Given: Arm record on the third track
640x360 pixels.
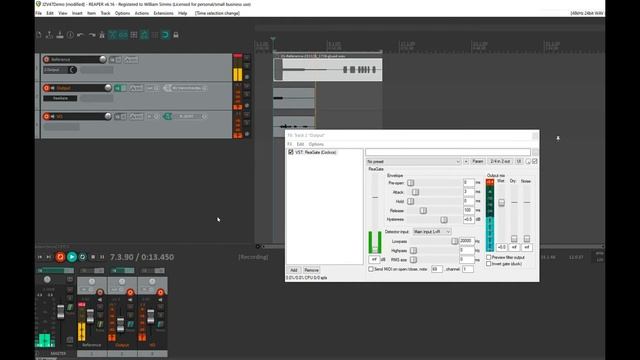Looking at the screenshot, I should click(47, 117).
